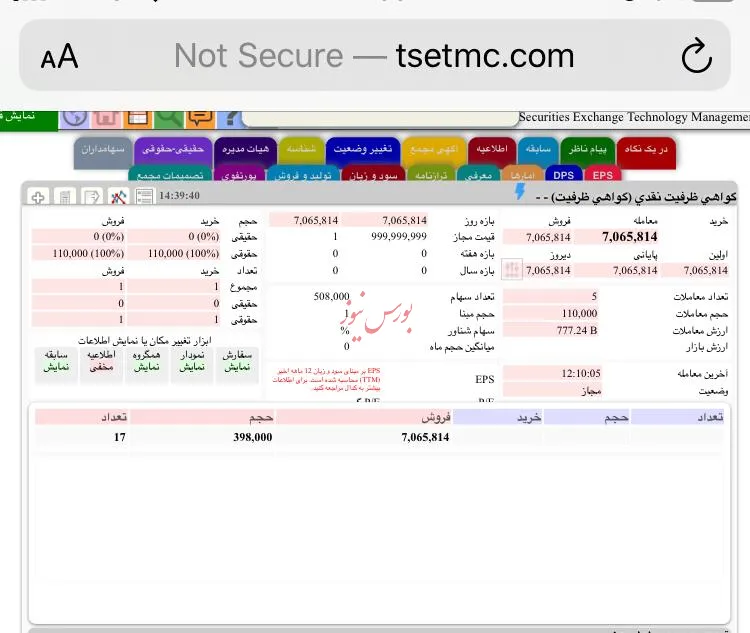The height and width of the screenshot is (633, 750).
Task: Click the last trade time 12:10:05
Action: [581, 373]
